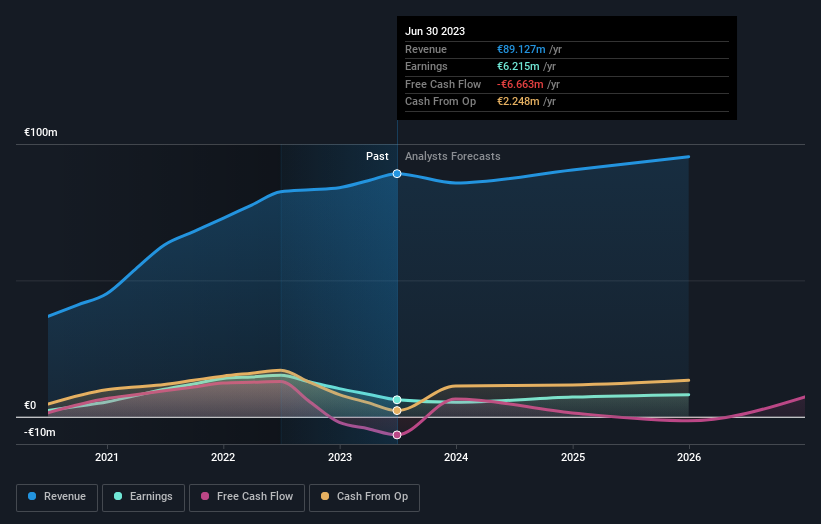This screenshot has width=821, height=524.
Task: Click the 2023 x-axis label
Action: point(340,458)
